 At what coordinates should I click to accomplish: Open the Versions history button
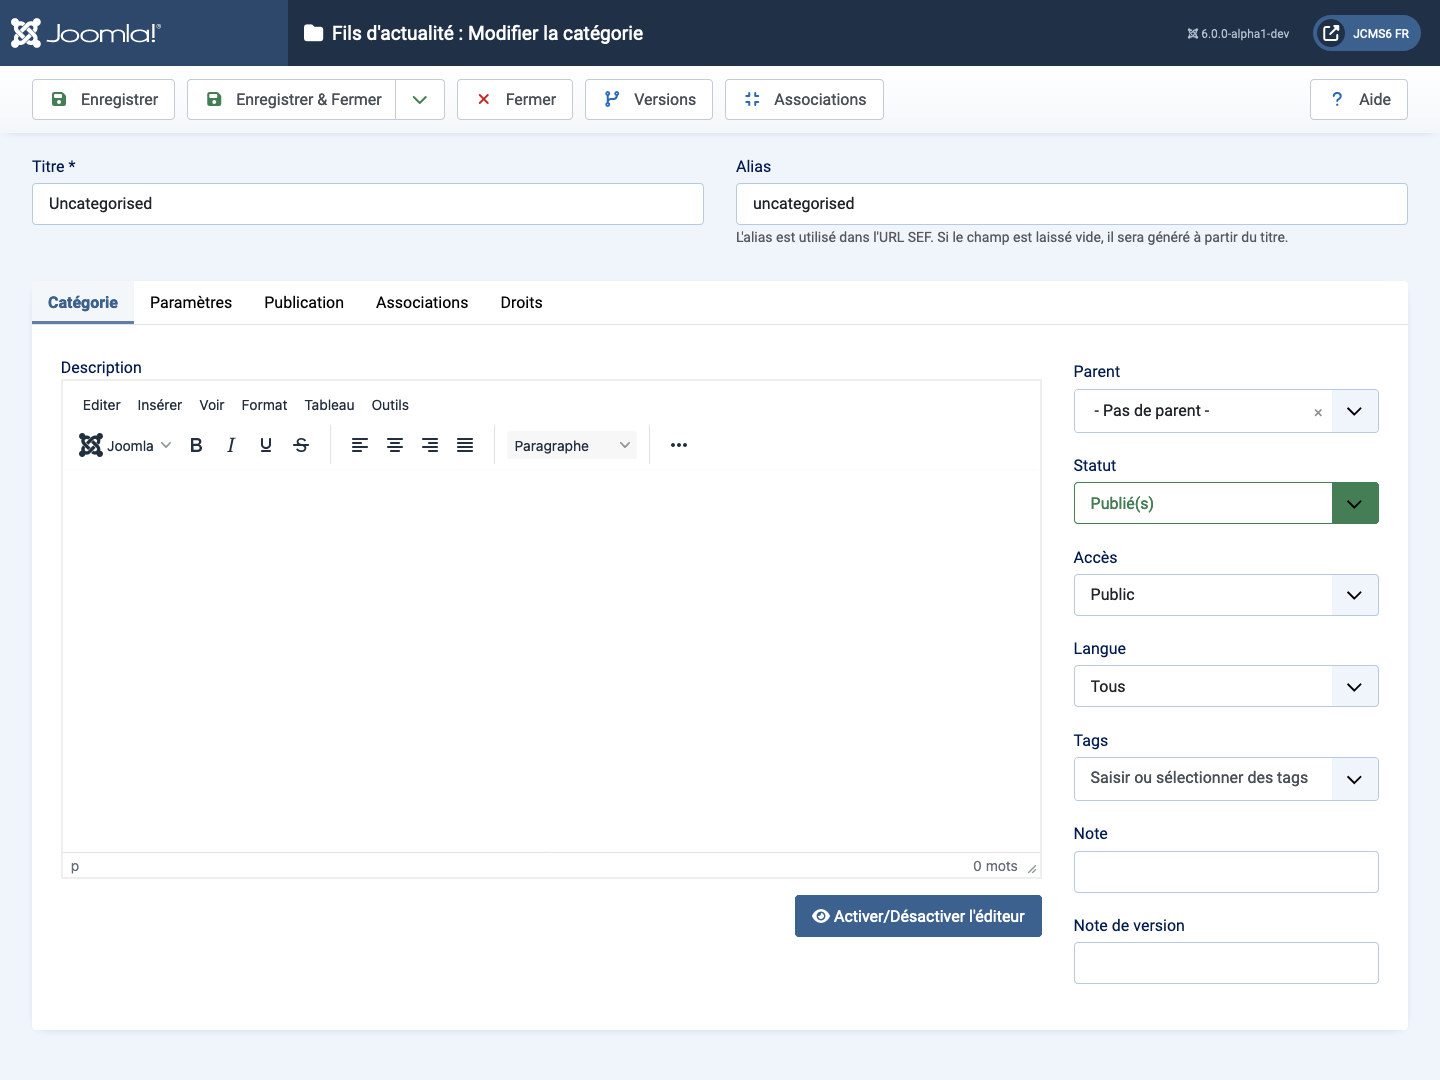click(x=649, y=100)
